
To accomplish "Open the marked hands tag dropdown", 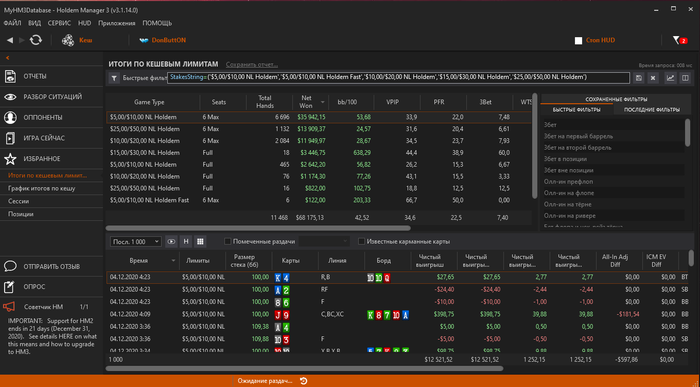I will (x=324, y=241).
